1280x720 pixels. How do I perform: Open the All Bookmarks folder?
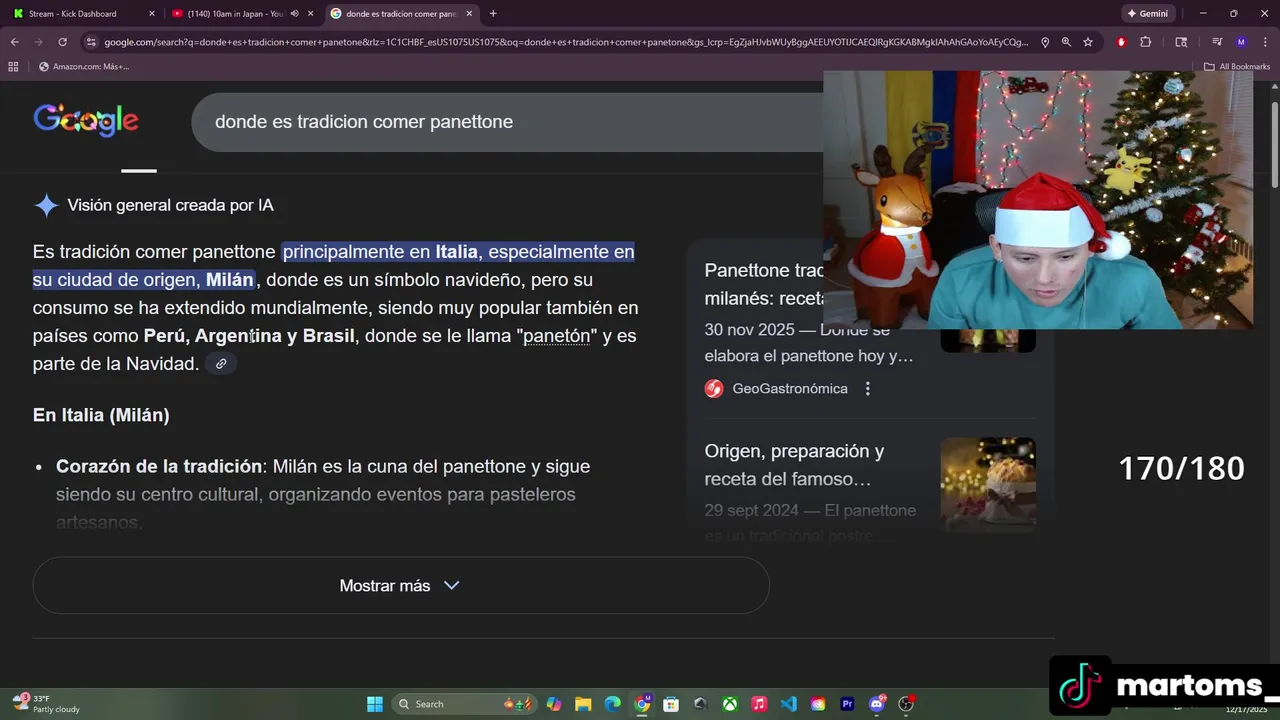click(1236, 66)
